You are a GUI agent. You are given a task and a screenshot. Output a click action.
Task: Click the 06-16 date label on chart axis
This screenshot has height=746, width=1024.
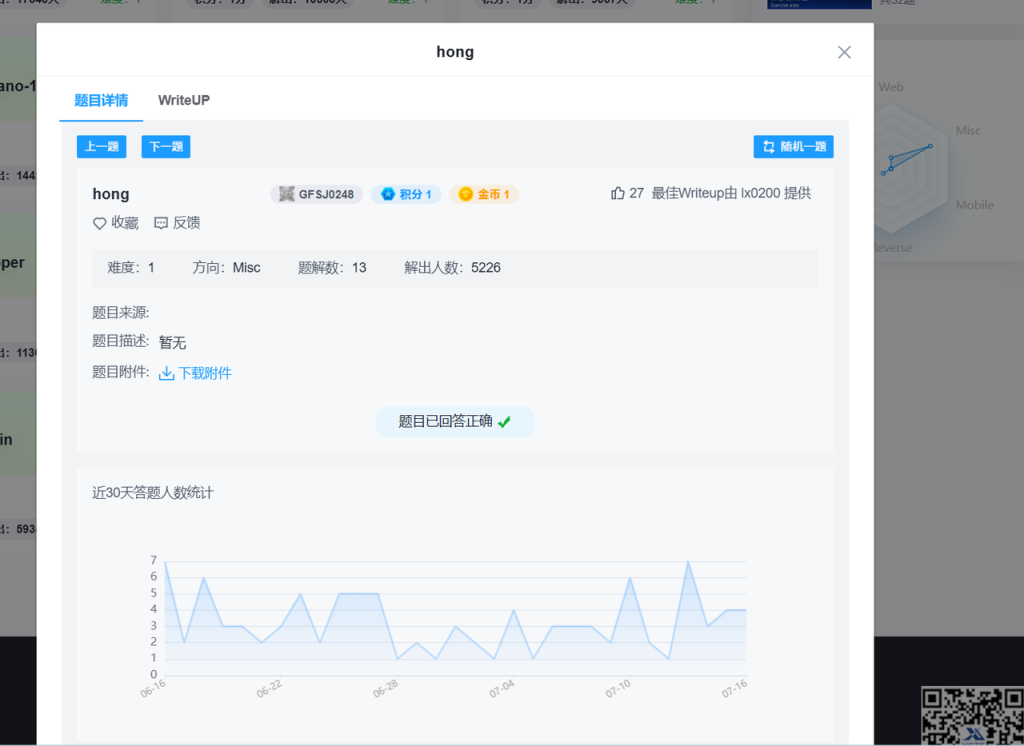point(154,687)
